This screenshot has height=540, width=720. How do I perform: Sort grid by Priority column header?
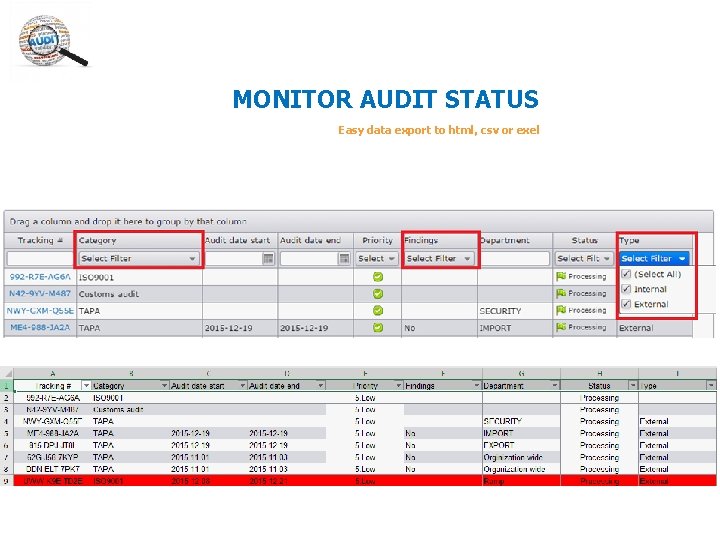click(377, 240)
